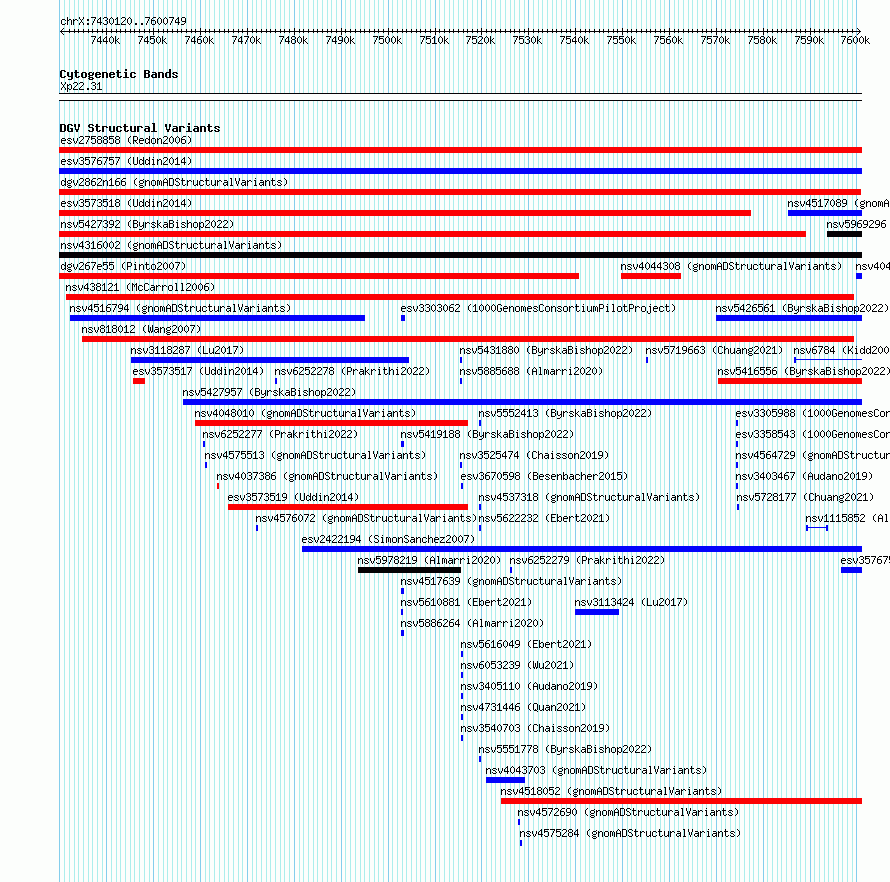890x882 pixels.
Task: Open nsv5427957 (ByrskaBishop2022) label
Action: [x=269, y=392]
